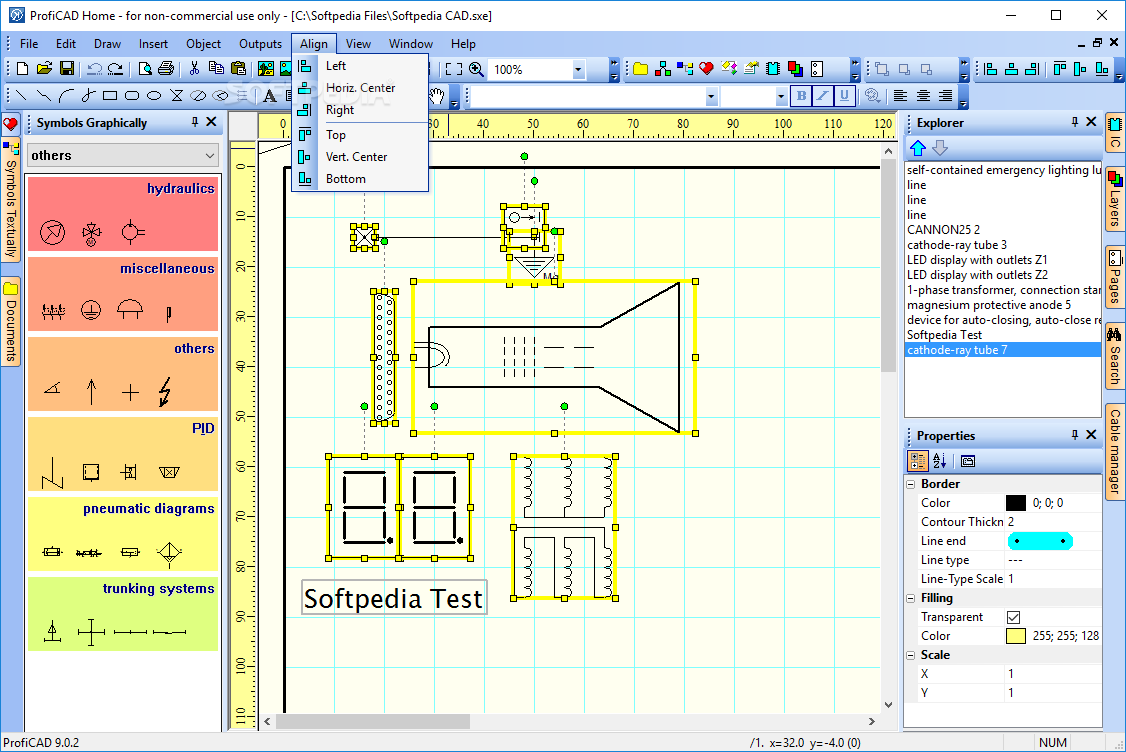Select the Cut scissors icon
The height and width of the screenshot is (752, 1126).
(193, 69)
